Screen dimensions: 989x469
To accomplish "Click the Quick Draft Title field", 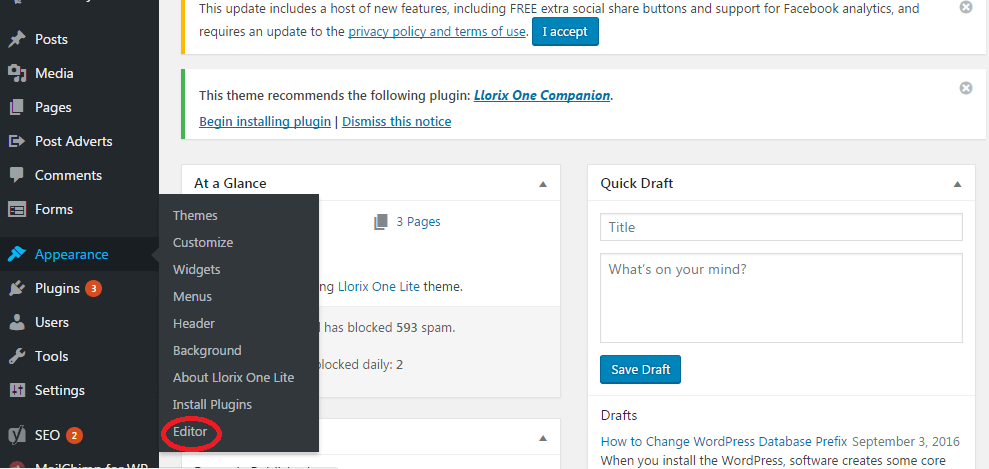I will tap(781, 227).
